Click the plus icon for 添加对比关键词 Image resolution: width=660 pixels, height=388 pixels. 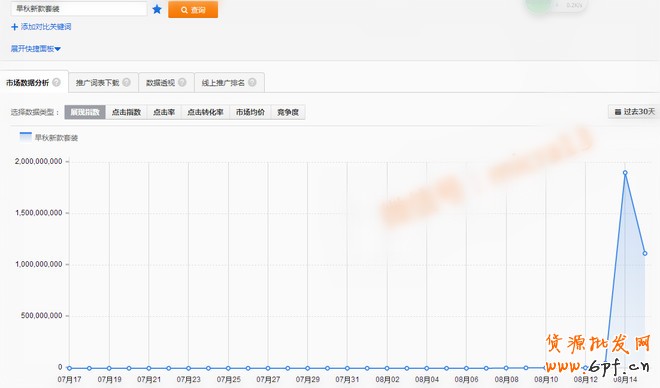14,27
